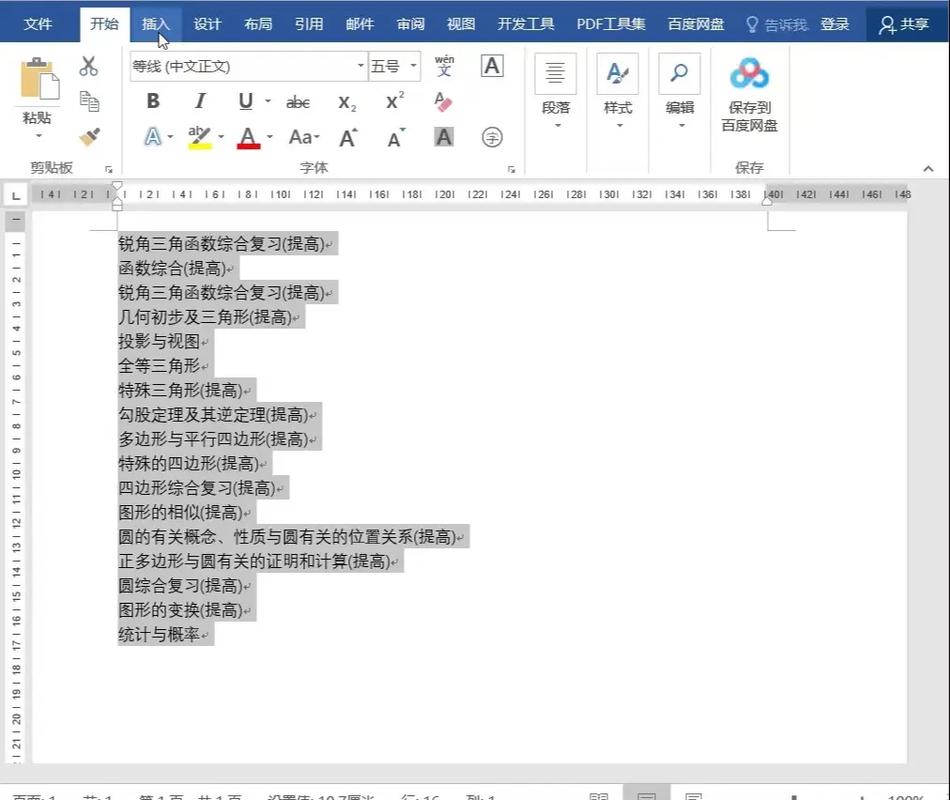Apply subscript formatting
Screen dimensions: 950x800
tap(347, 100)
